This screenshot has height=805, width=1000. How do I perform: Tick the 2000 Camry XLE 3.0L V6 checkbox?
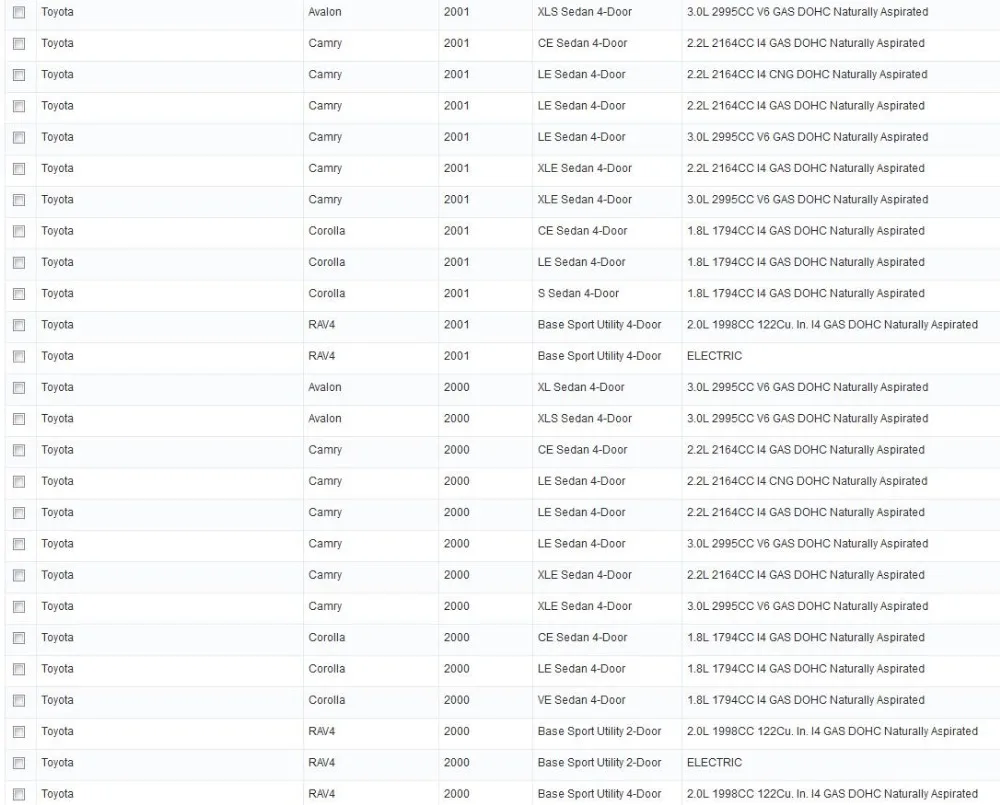point(19,606)
